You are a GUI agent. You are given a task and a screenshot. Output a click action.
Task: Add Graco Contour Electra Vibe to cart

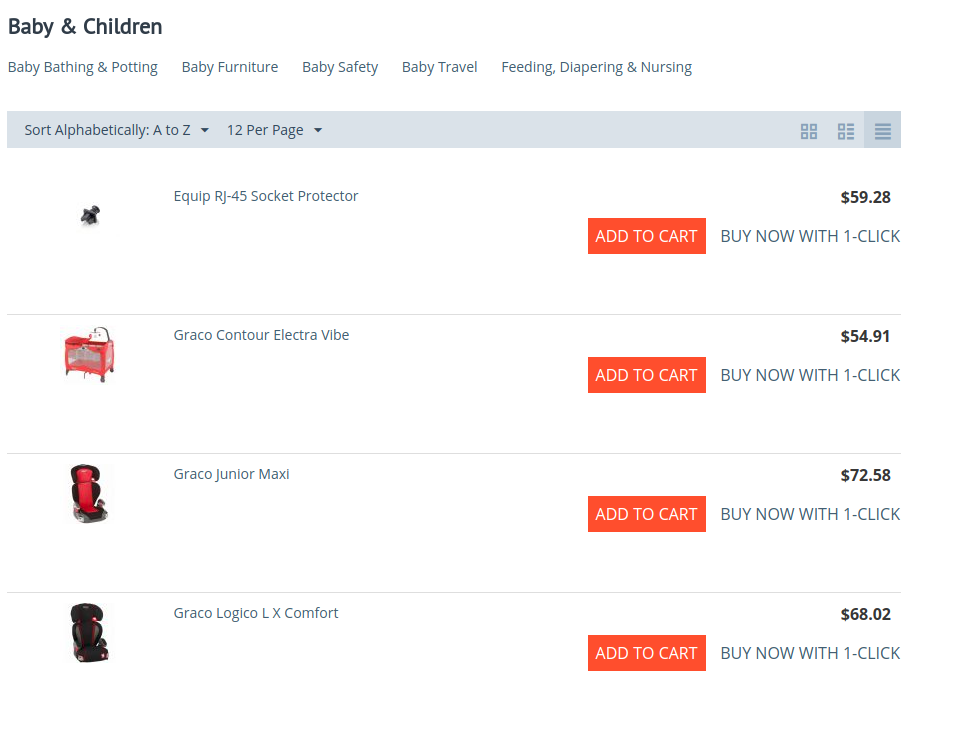pos(646,375)
